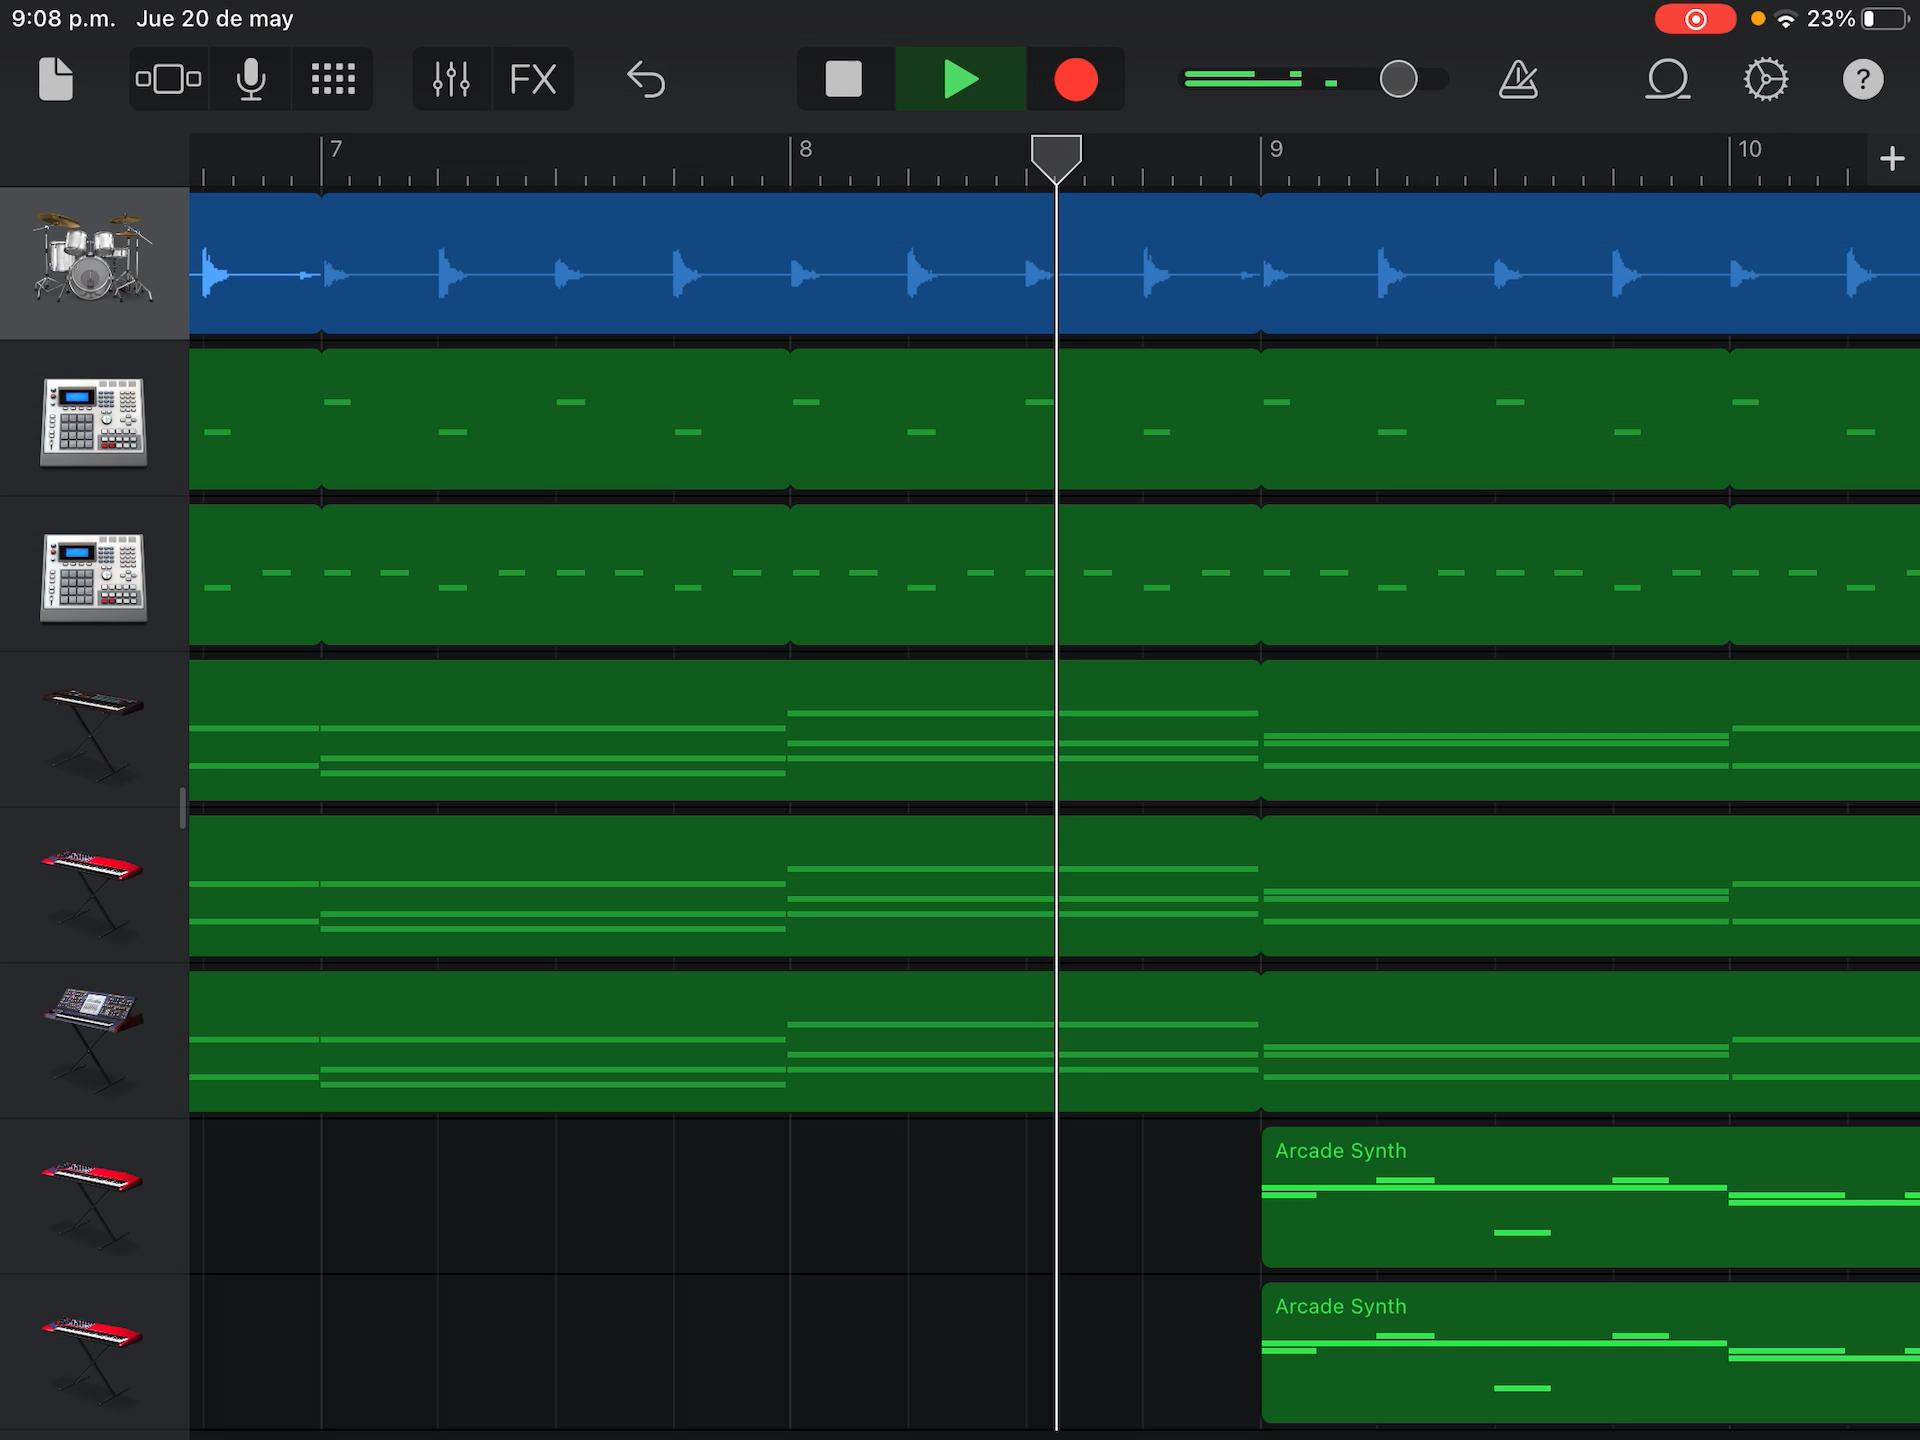Tap the Wi-Fi status icon
This screenshot has width=1920, height=1440.
[1786, 19]
